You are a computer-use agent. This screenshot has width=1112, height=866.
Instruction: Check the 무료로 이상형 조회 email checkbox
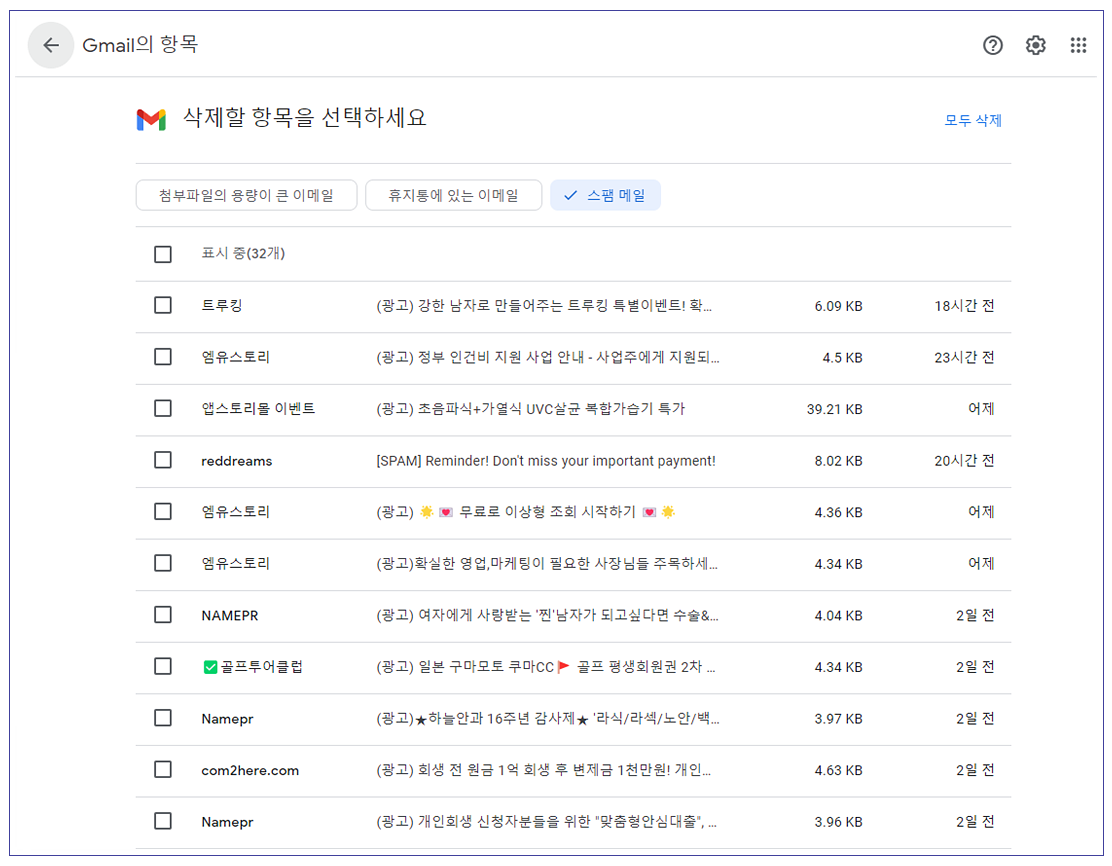pyautogui.click(x=163, y=511)
